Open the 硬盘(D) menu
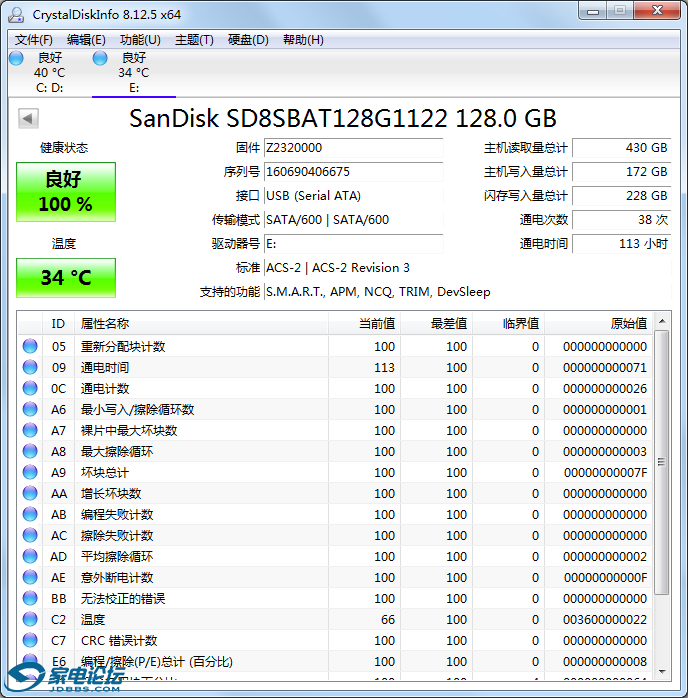This screenshot has height=698, width=688. pos(248,40)
